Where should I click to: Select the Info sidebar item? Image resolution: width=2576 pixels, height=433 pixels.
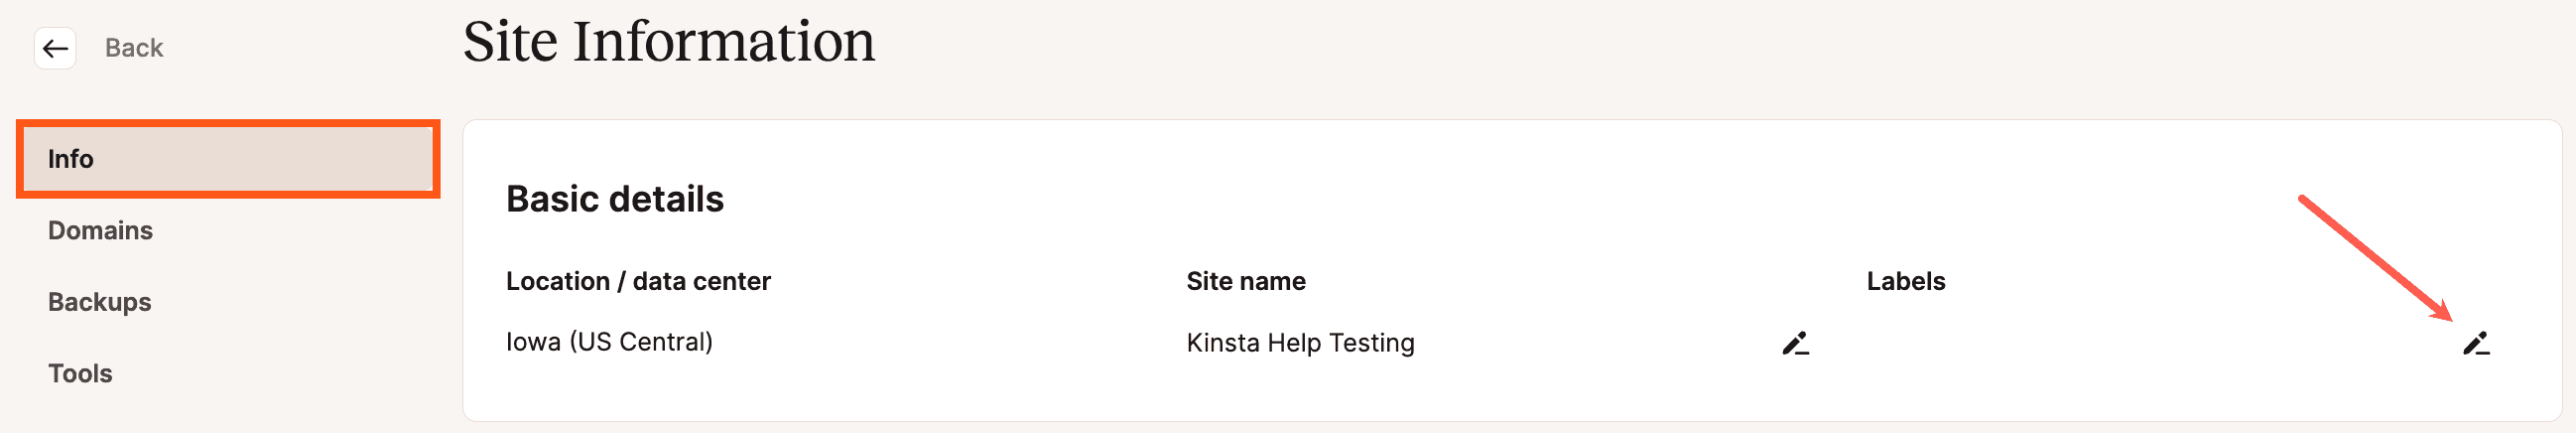click(x=228, y=159)
